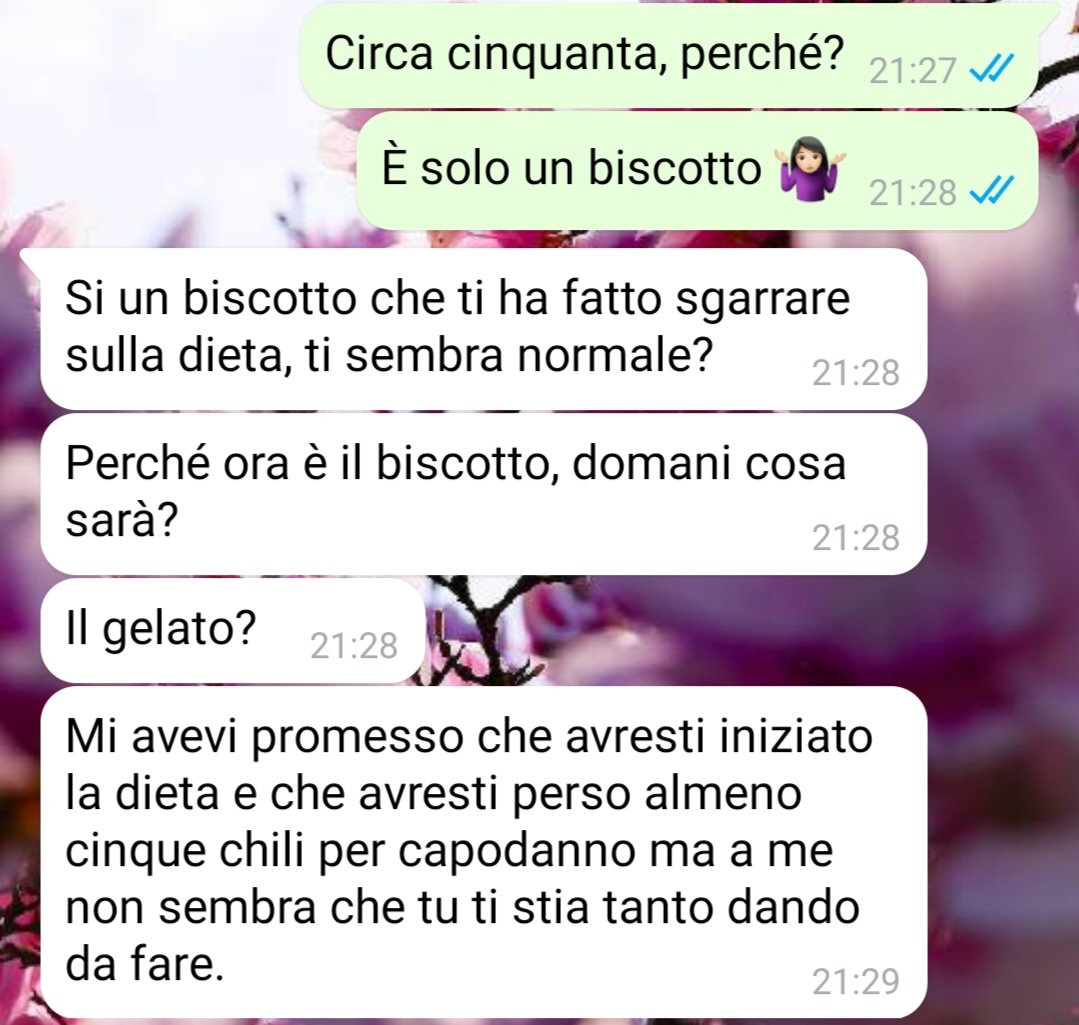Tap the 21:28 timestamp on 'Il gelato?'
This screenshot has width=1079, height=1025.
354,646
